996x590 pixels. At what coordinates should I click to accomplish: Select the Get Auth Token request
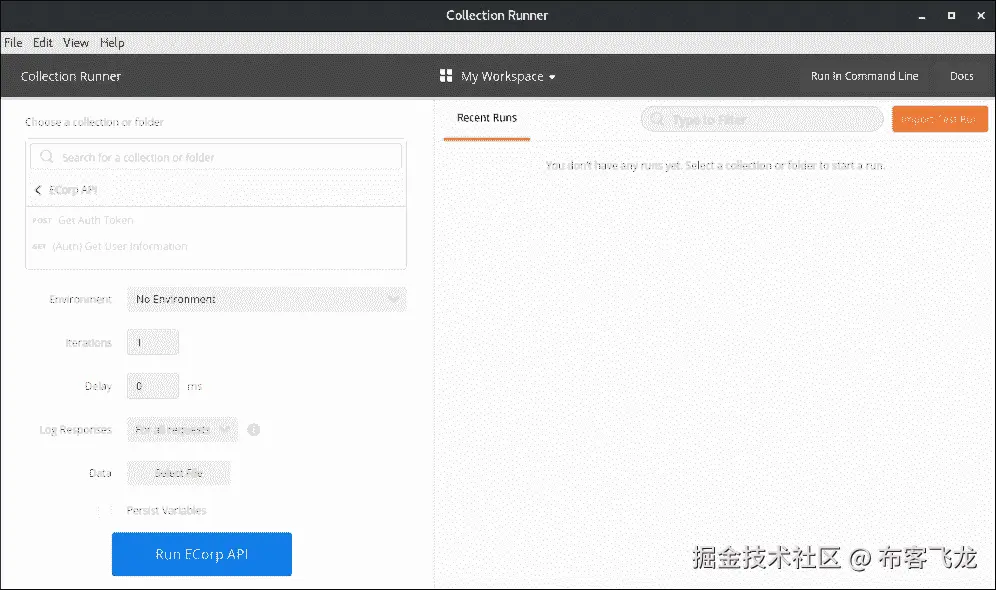216,220
